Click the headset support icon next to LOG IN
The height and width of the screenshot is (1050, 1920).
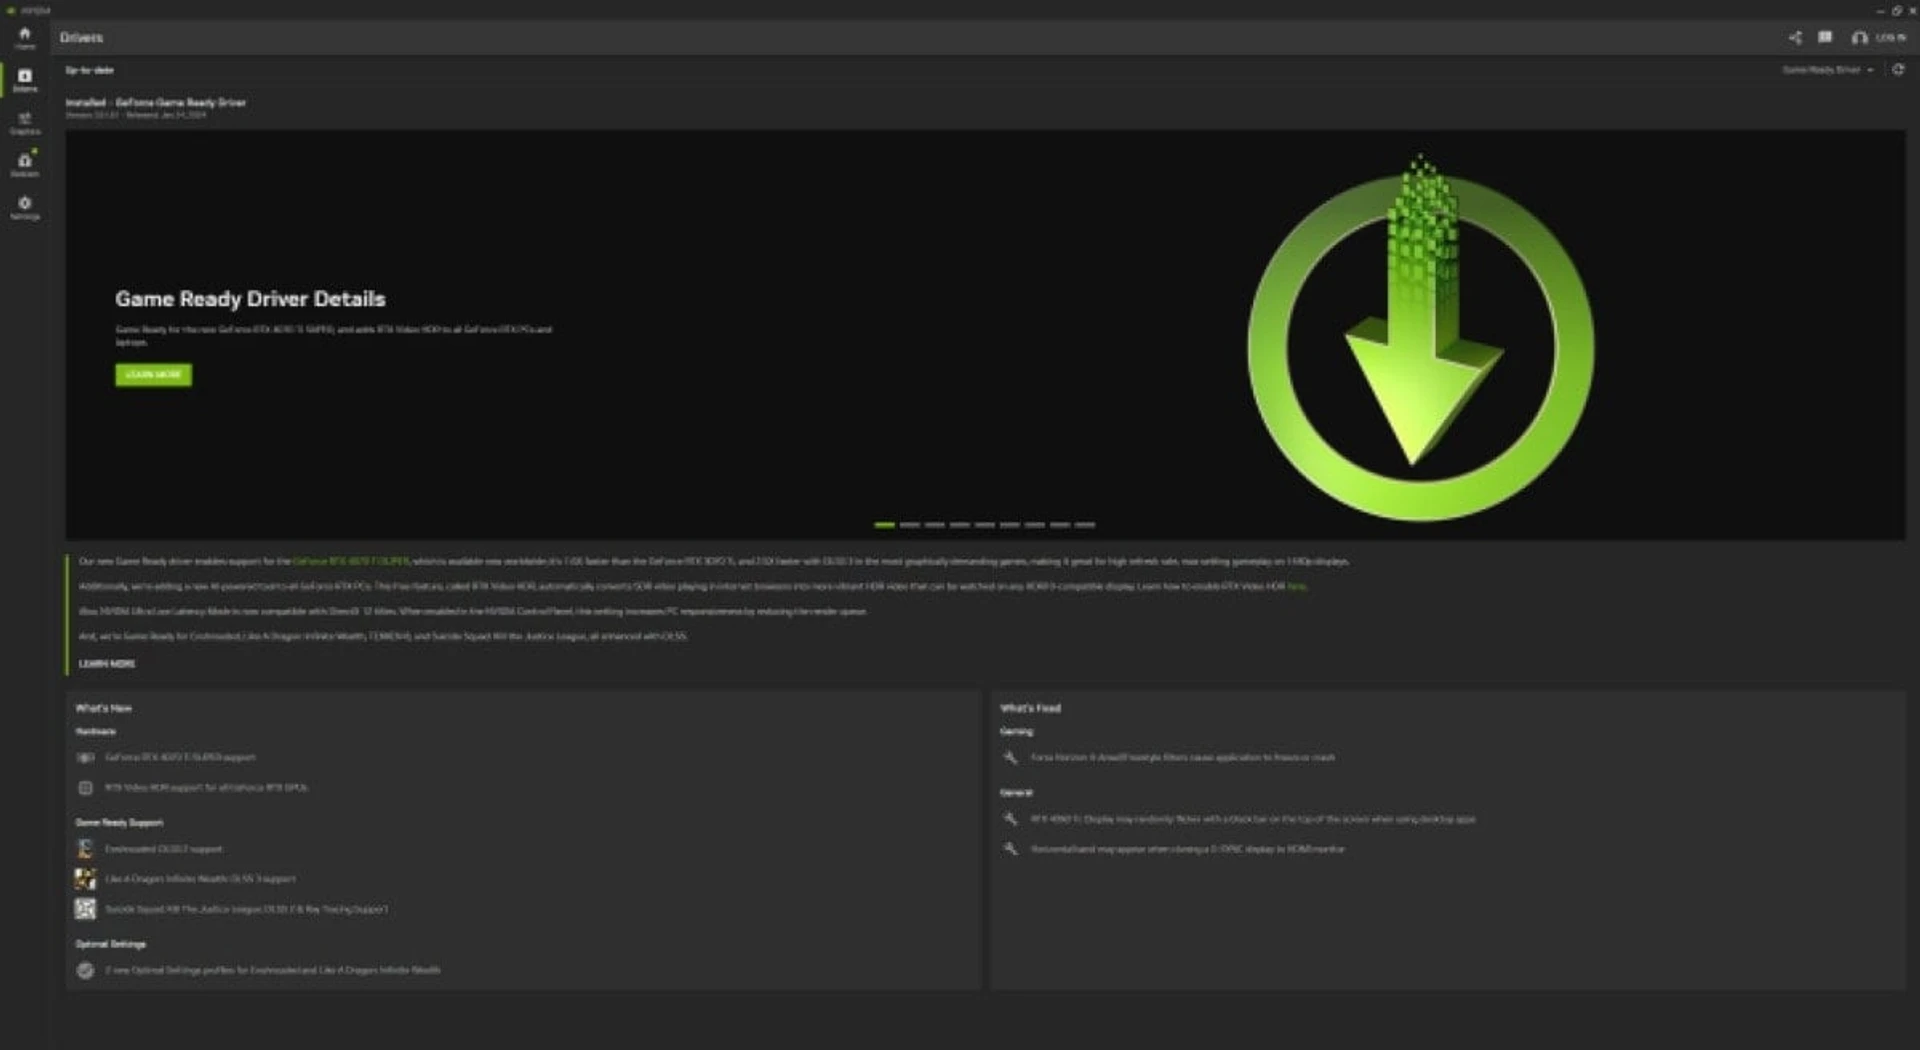(1859, 38)
